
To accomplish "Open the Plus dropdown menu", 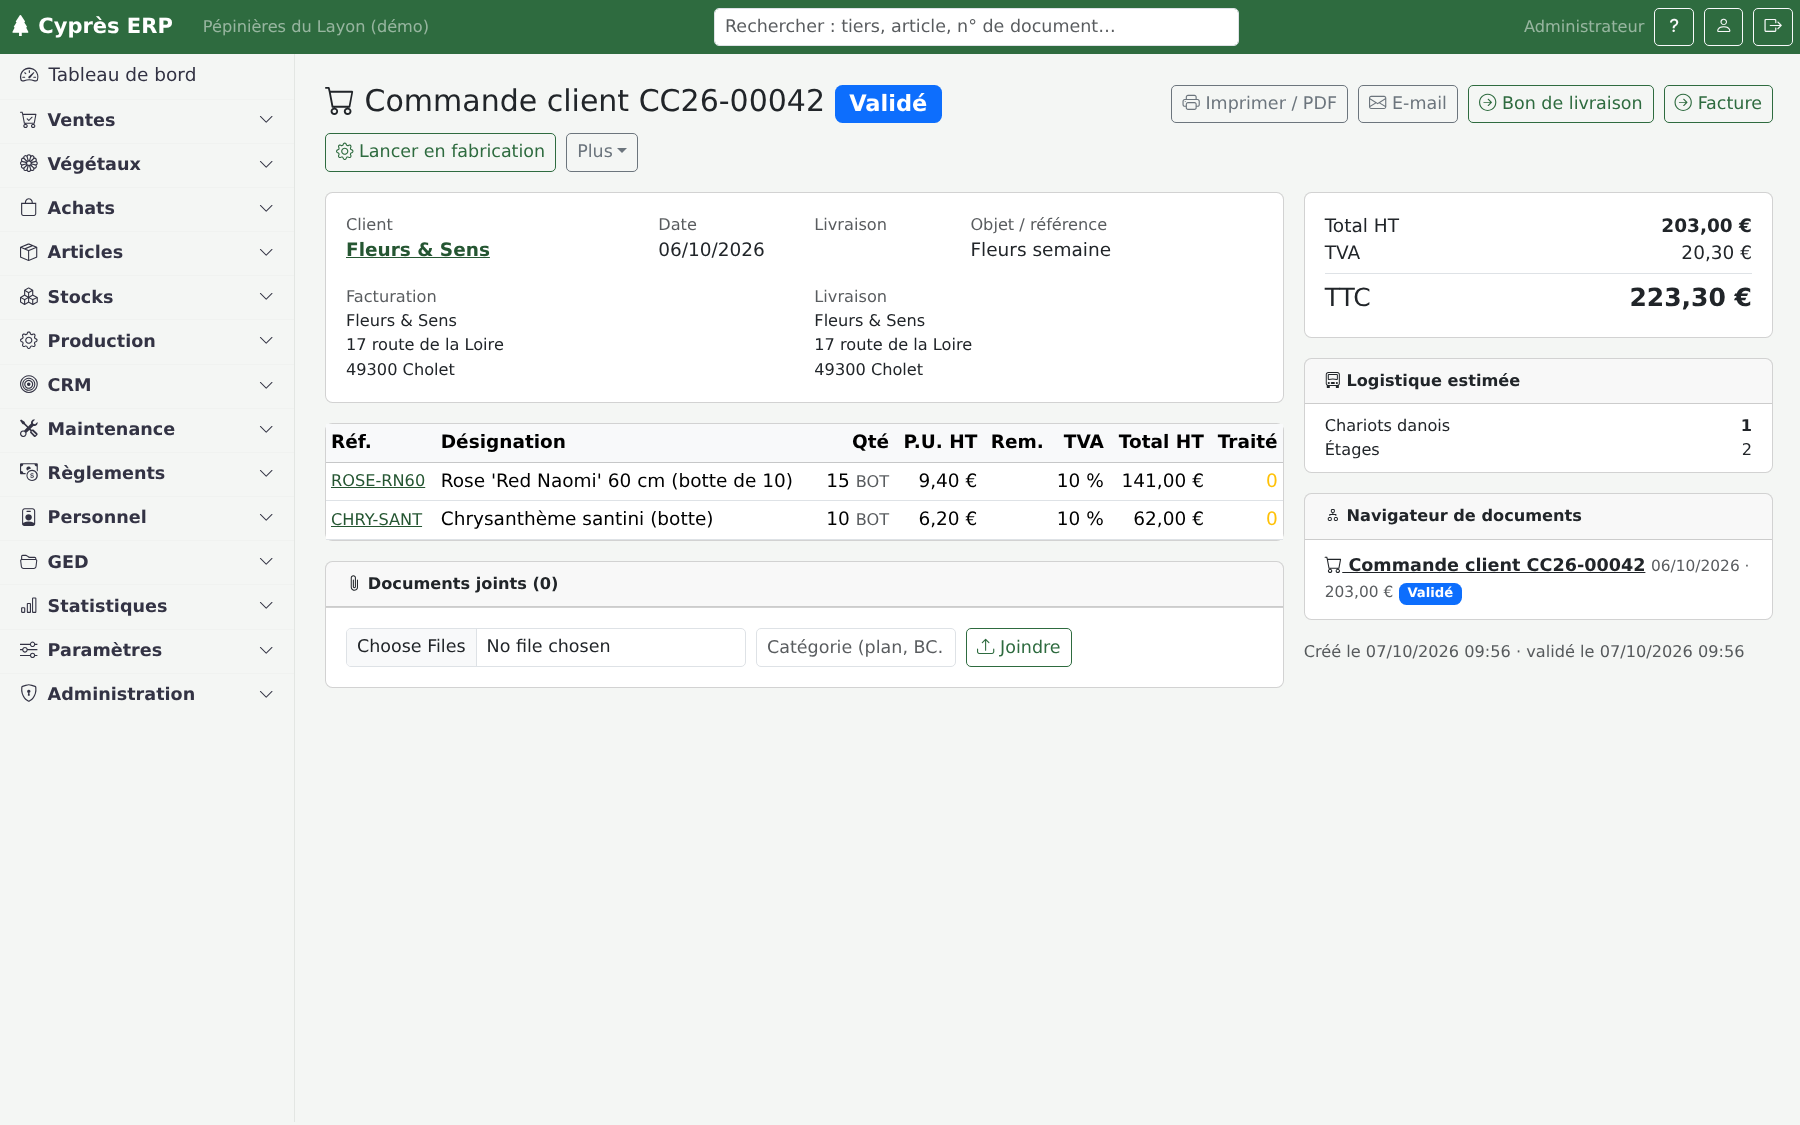I will 602,152.
